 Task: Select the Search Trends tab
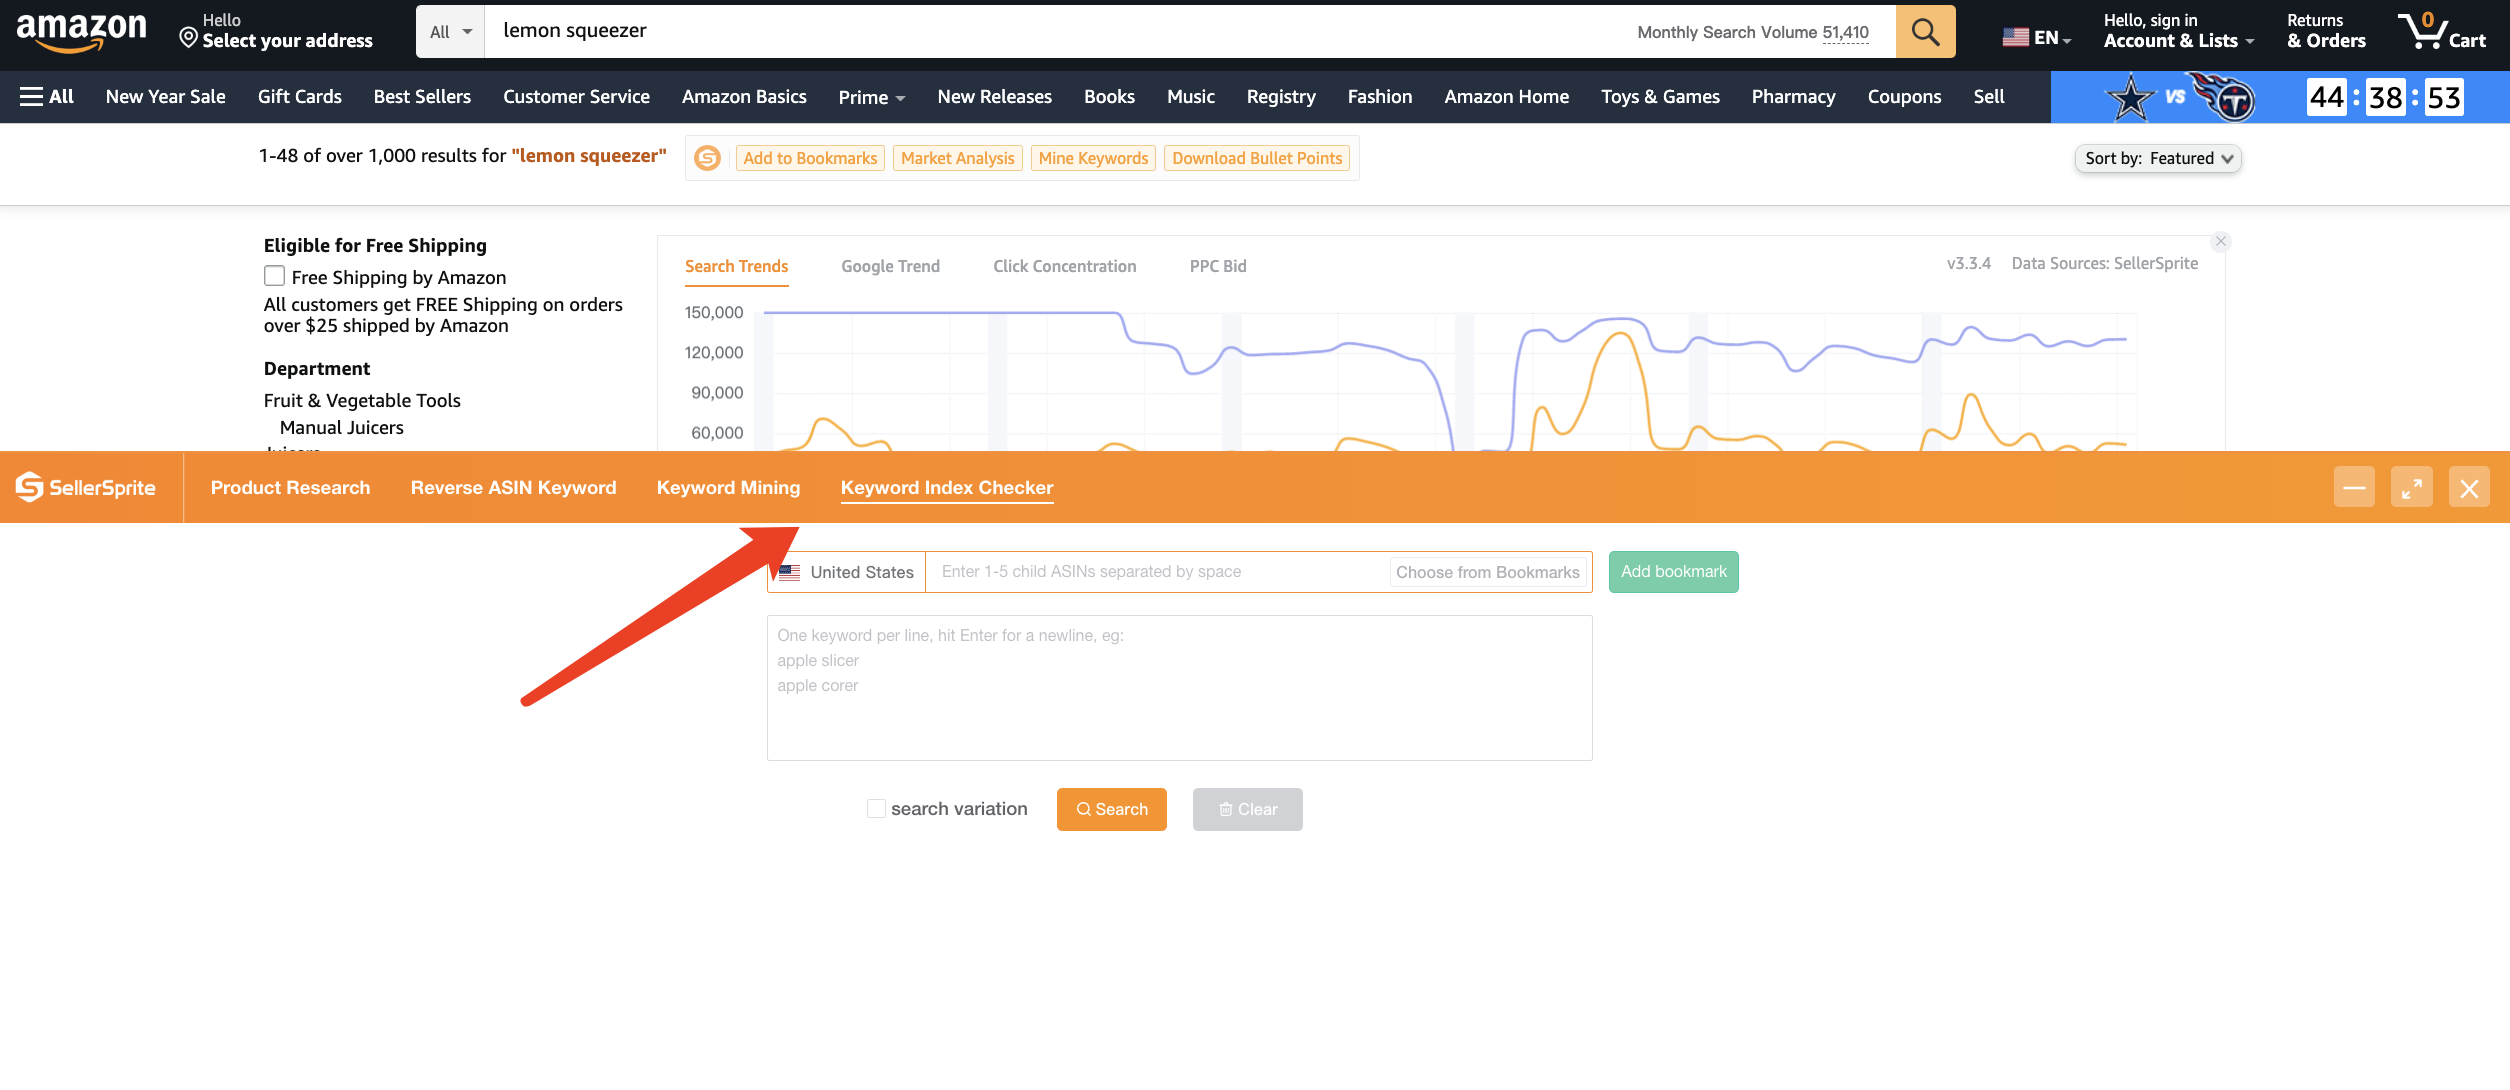(736, 266)
